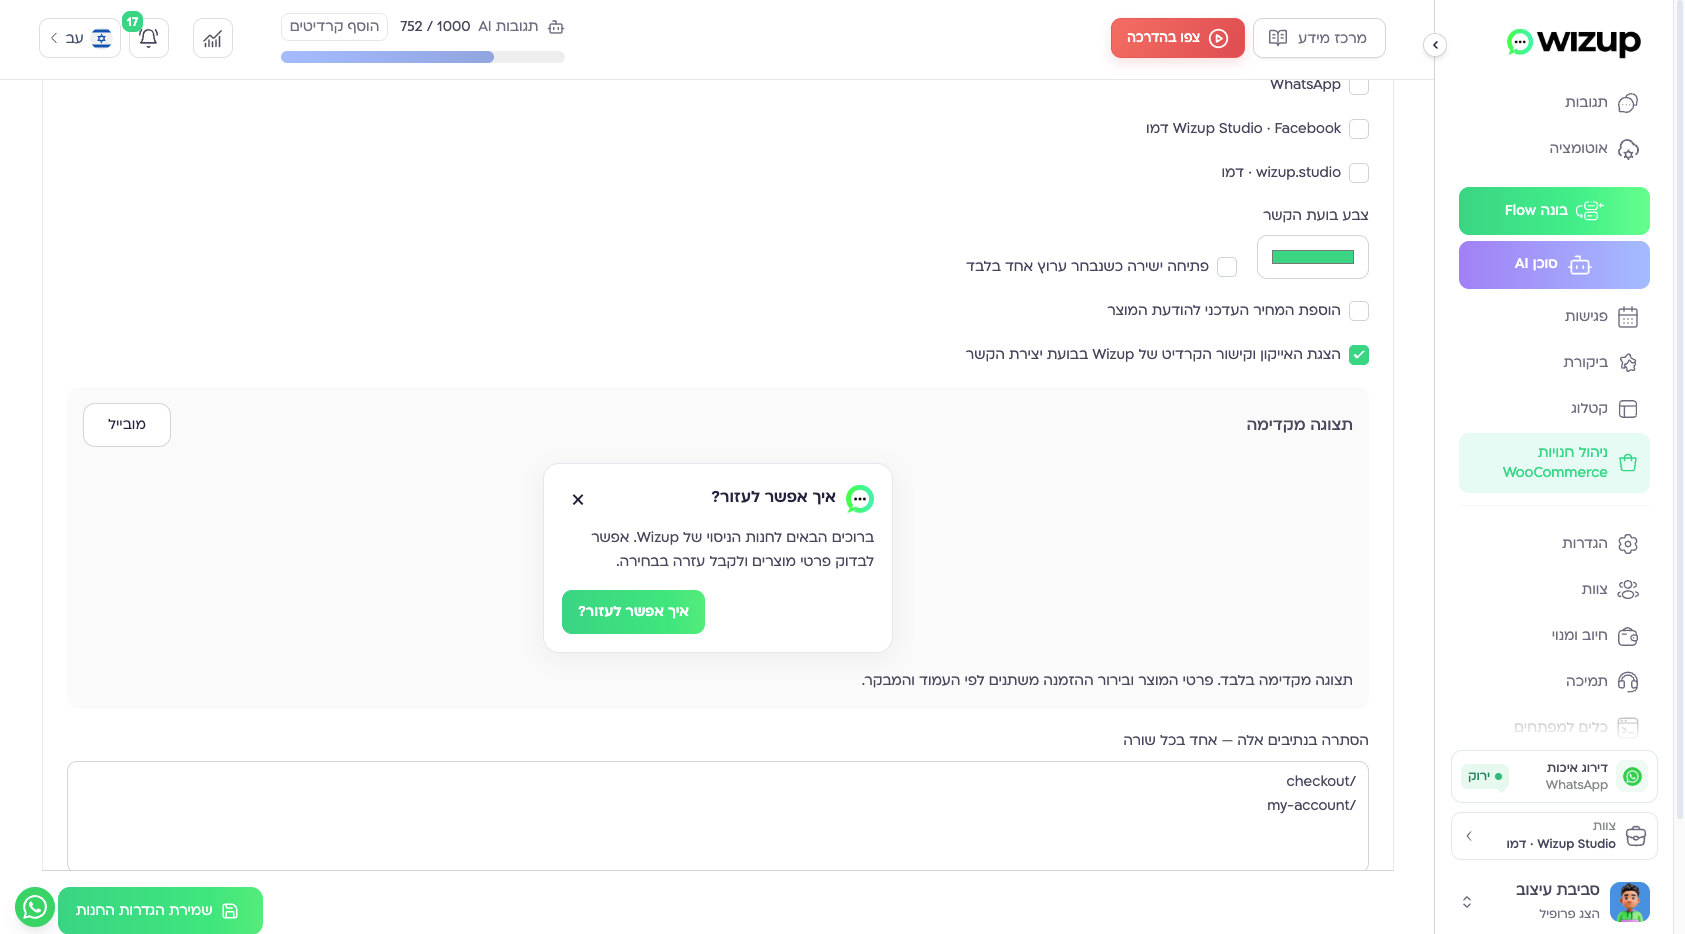Check the Wizup Studio Facebook checkbox
The image size is (1685, 934).
1359,129
